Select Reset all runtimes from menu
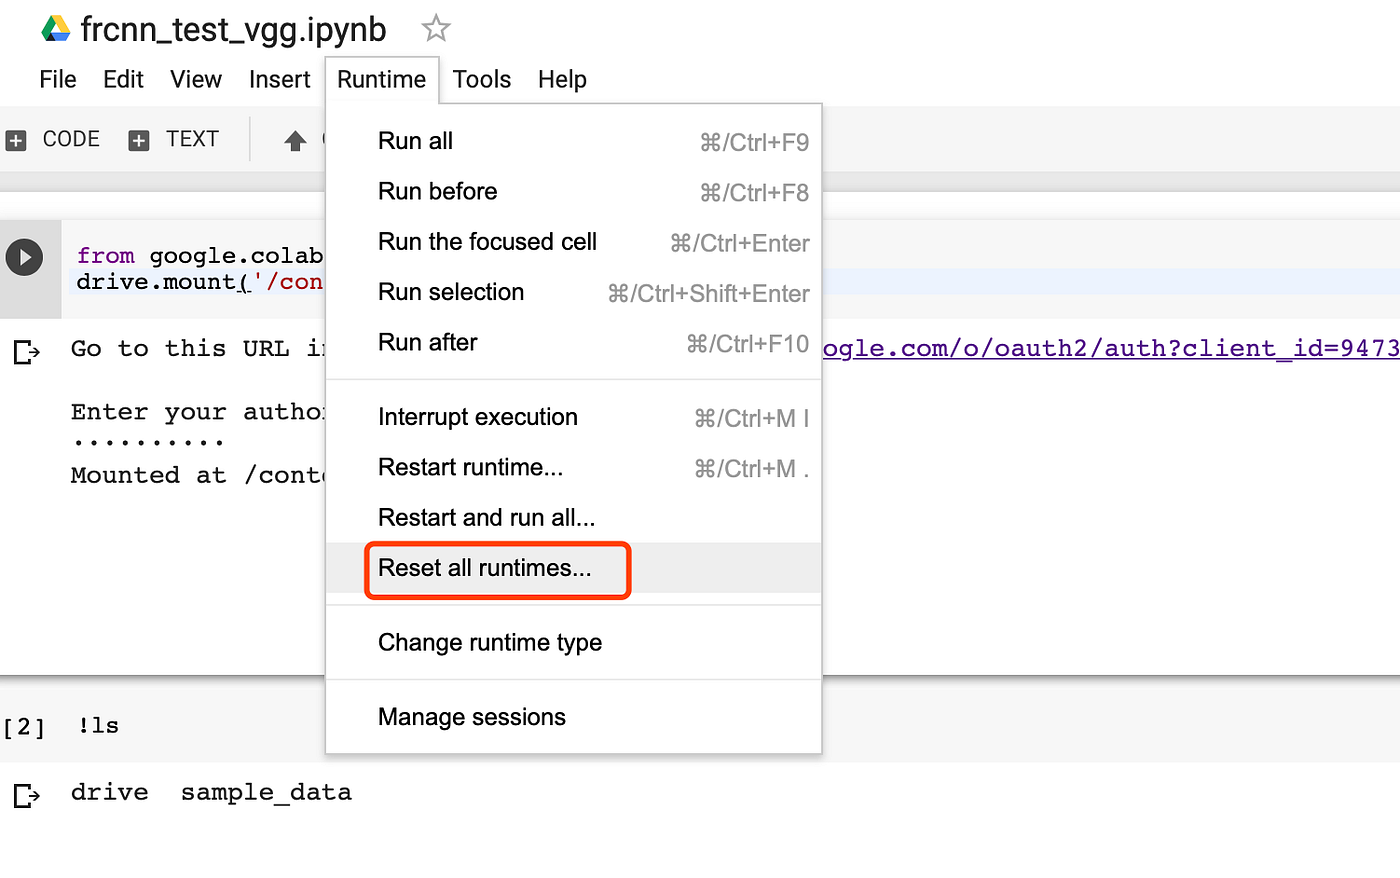Screen dimensions: 1400x878 click(485, 568)
